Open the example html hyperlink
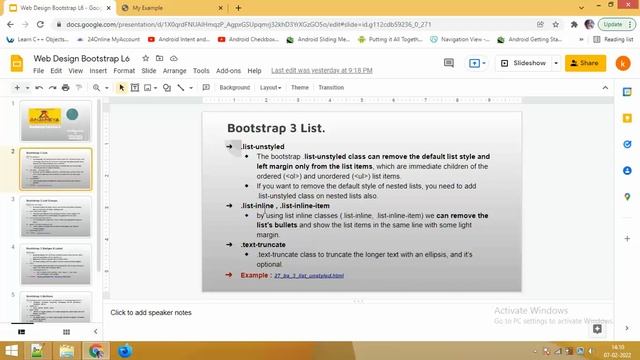 (x=309, y=276)
